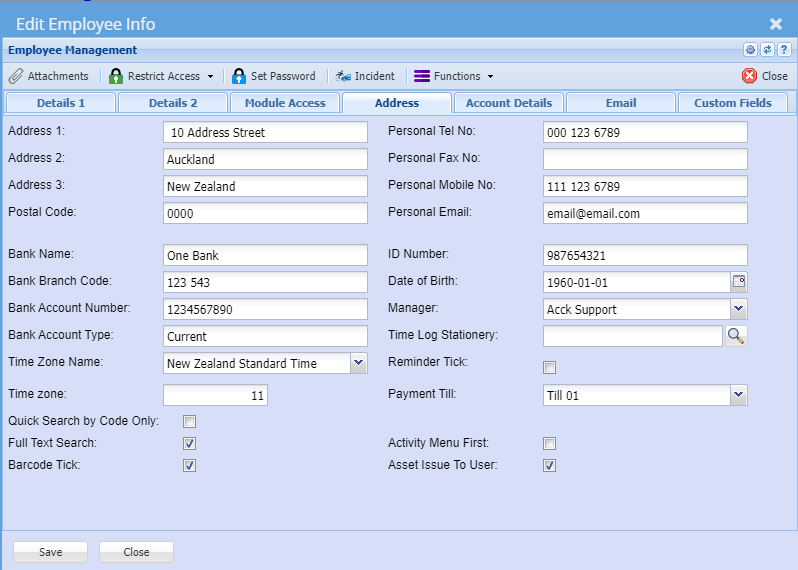This screenshot has width=798, height=570.
Task: Expand the Manager dropdown
Action: pyautogui.click(x=738, y=309)
